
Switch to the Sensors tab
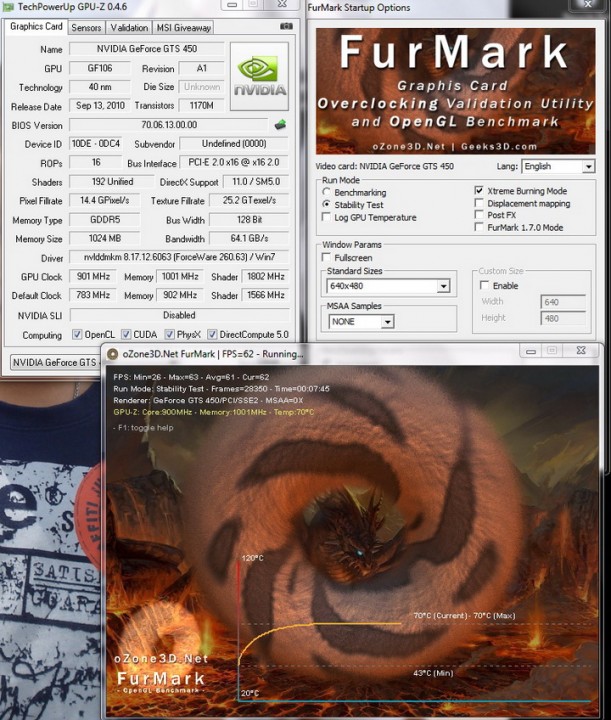coord(86,28)
